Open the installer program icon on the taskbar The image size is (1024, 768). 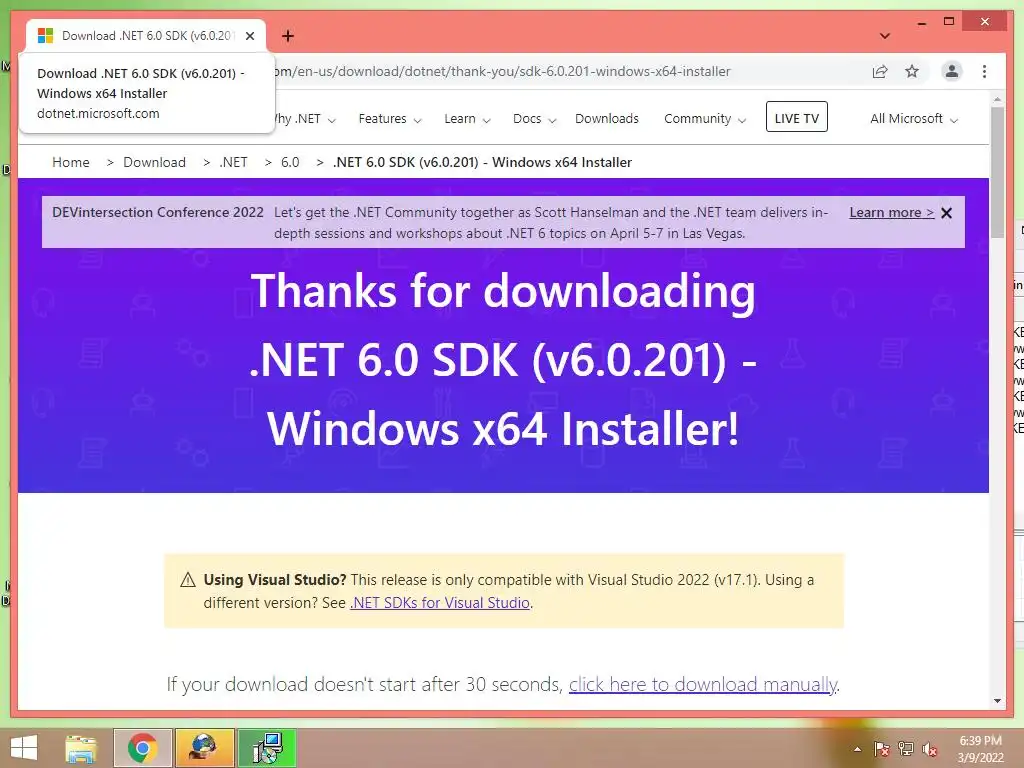point(266,748)
